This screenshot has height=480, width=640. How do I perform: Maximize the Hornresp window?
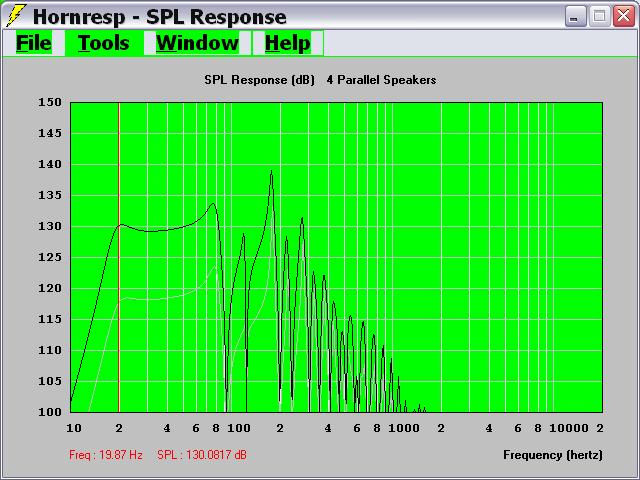click(x=599, y=17)
